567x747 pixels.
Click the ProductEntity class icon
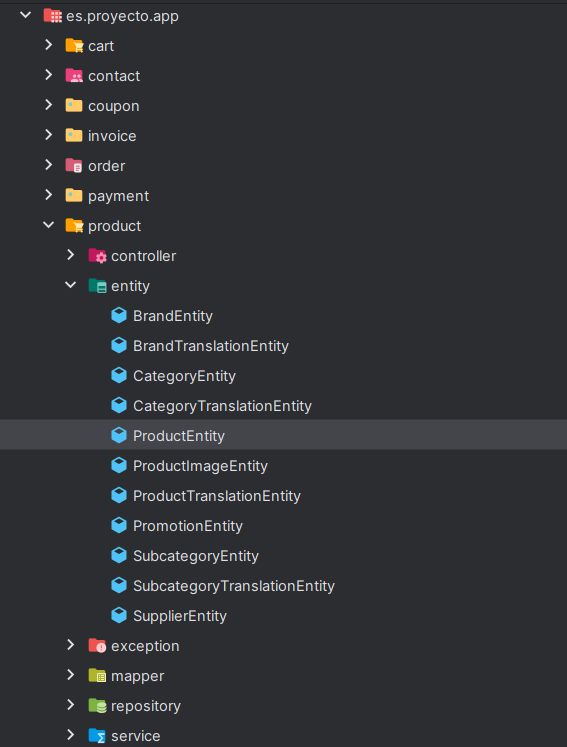(119, 435)
